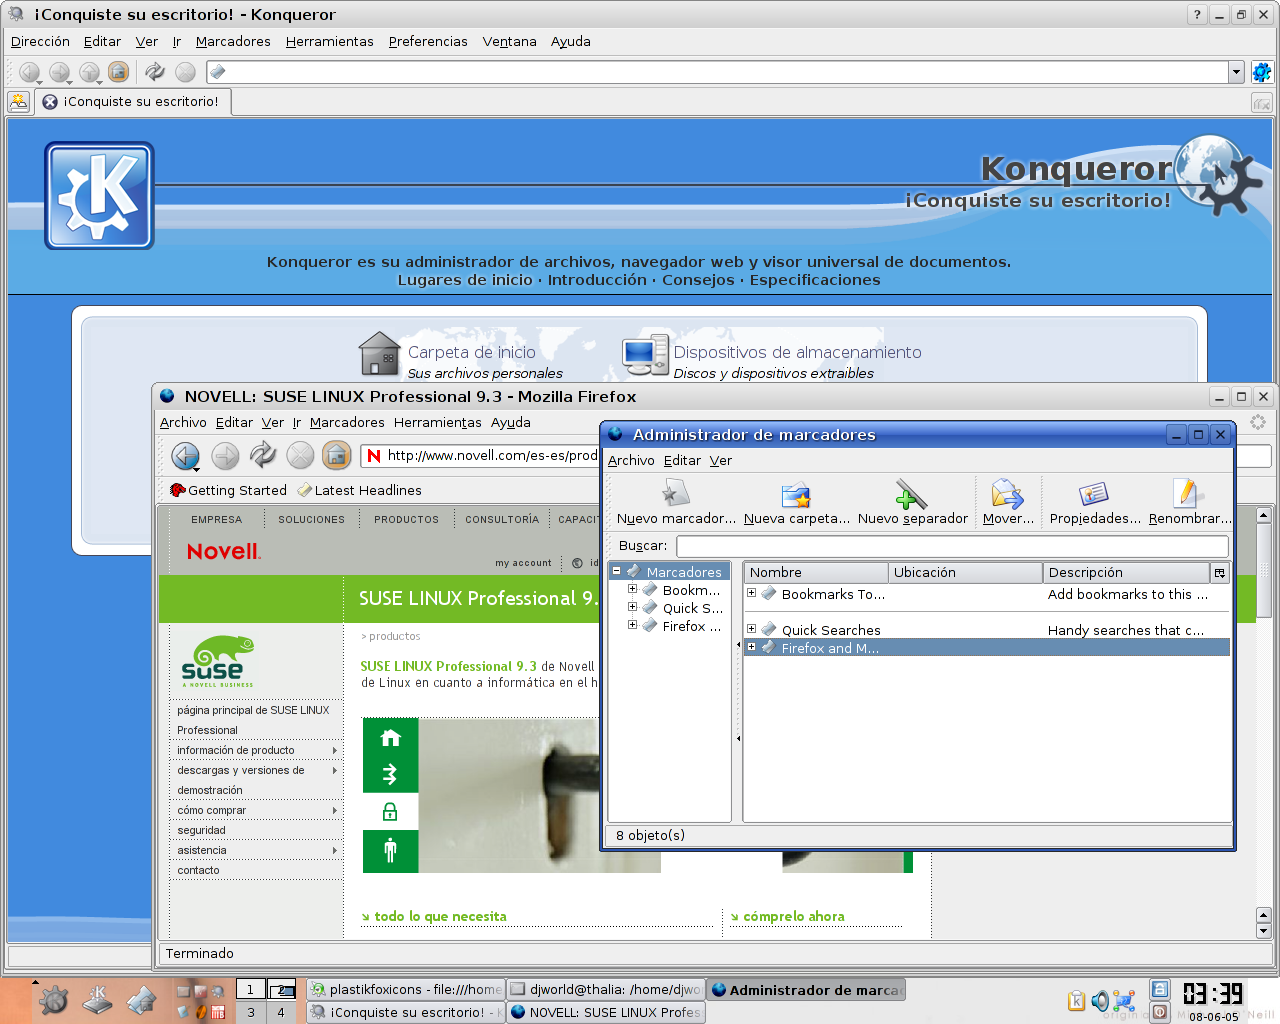Image resolution: width=1280 pixels, height=1024 pixels.
Task: Click Firefox back arrow button
Action: point(185,456)
